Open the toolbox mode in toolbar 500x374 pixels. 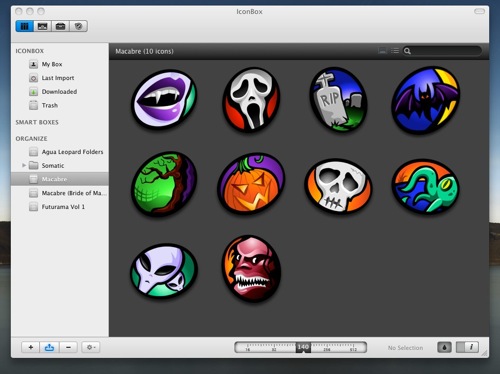click(60, 26)
